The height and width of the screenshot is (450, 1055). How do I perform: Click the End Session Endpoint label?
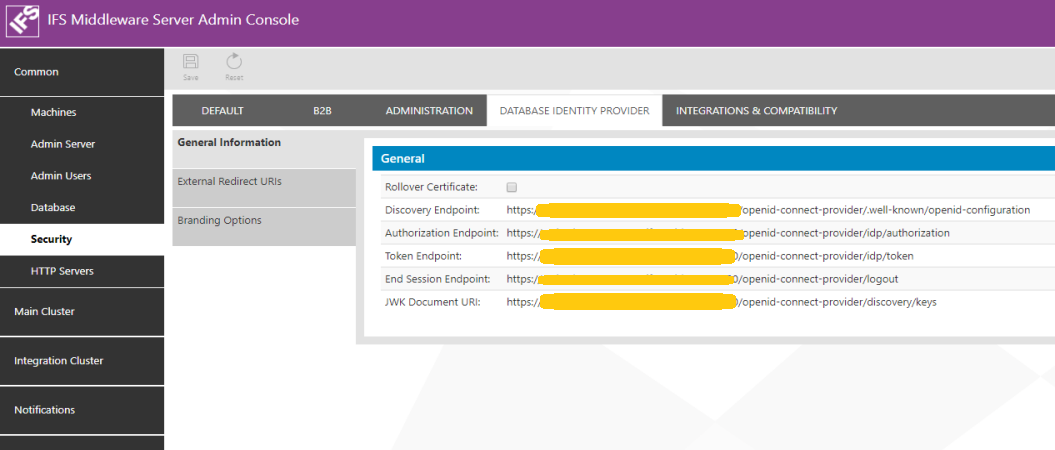pos(437,279)
